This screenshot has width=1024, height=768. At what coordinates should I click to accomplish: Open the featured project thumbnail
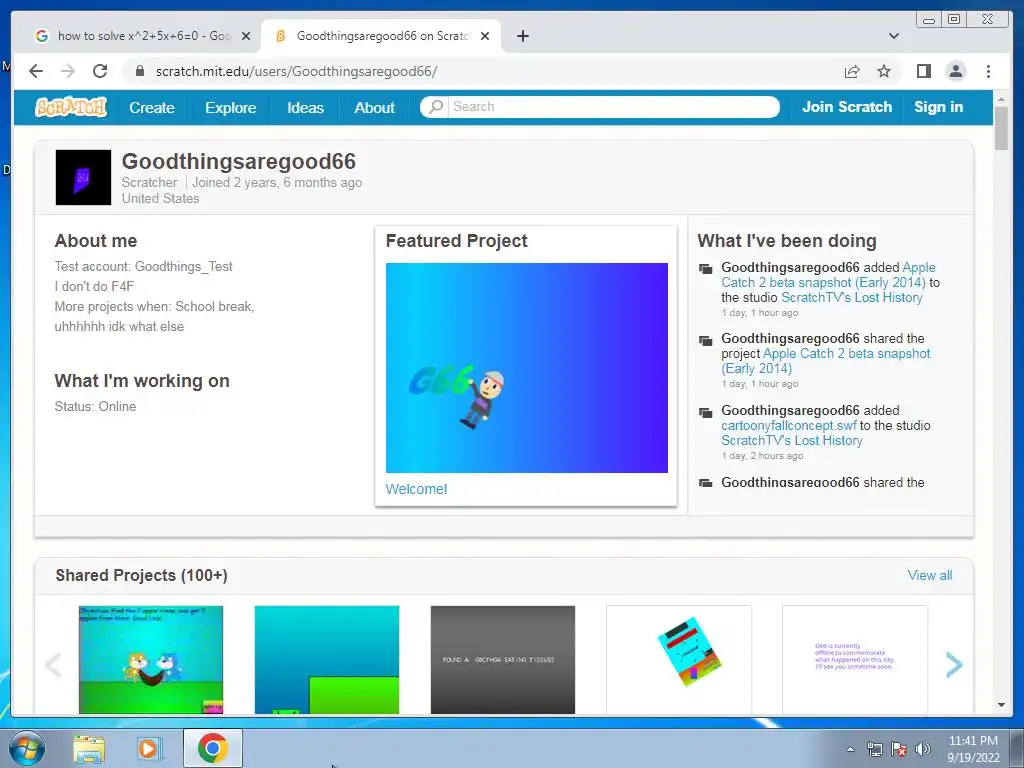click(526, 368)
